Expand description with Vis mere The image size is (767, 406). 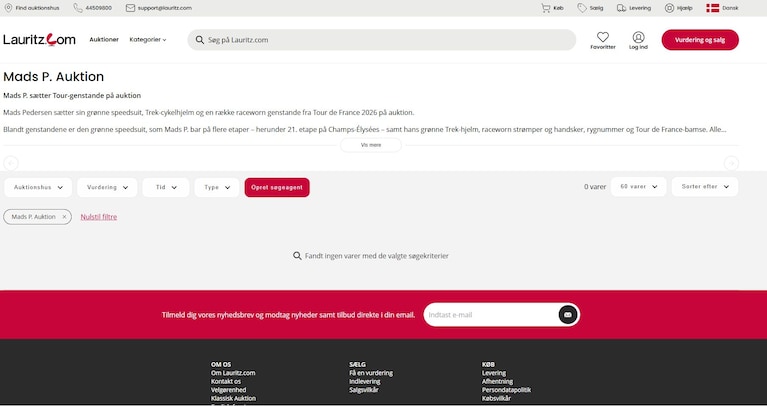[371, 145]
